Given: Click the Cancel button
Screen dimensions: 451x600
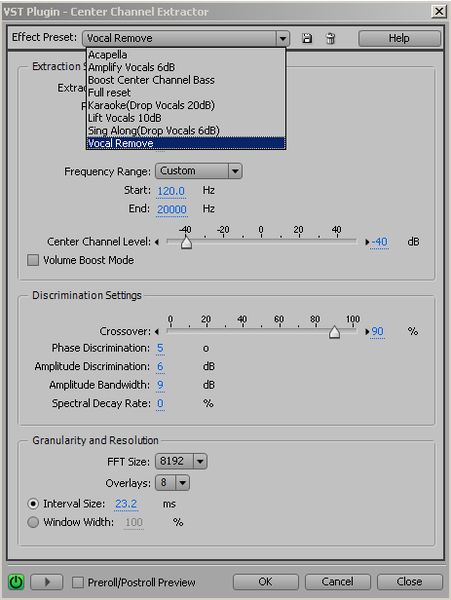Looking at the screenshot, I should coord(337,582).
